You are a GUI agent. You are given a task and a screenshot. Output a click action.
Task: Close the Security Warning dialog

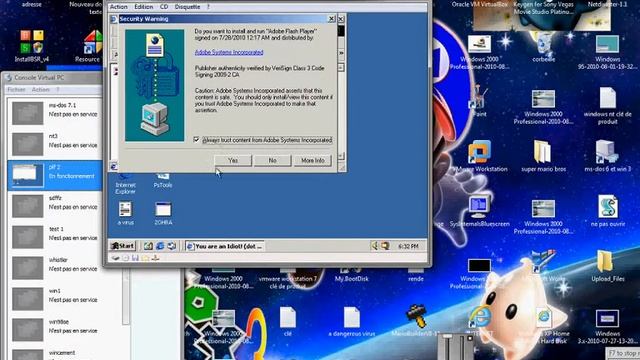[332, 19]
